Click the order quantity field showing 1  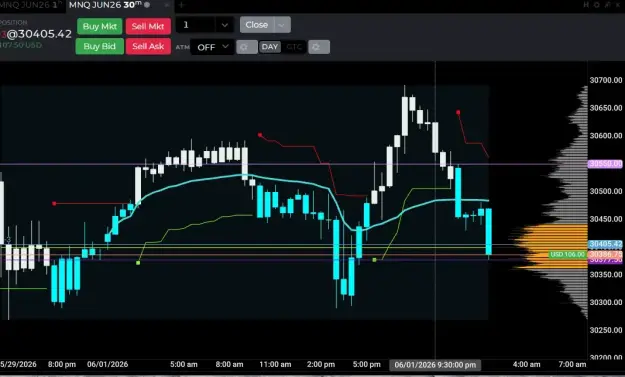coord(196,25)
